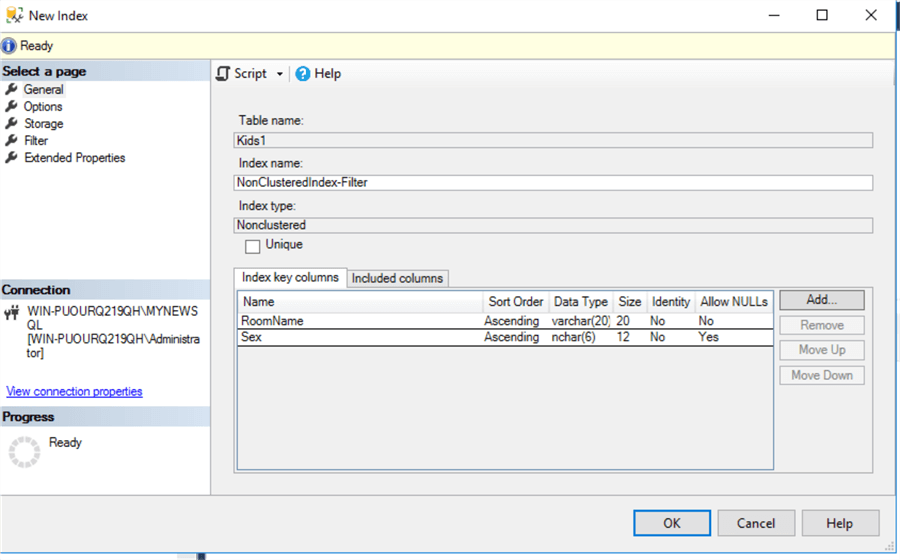Click the Help question mark icon

303,74
